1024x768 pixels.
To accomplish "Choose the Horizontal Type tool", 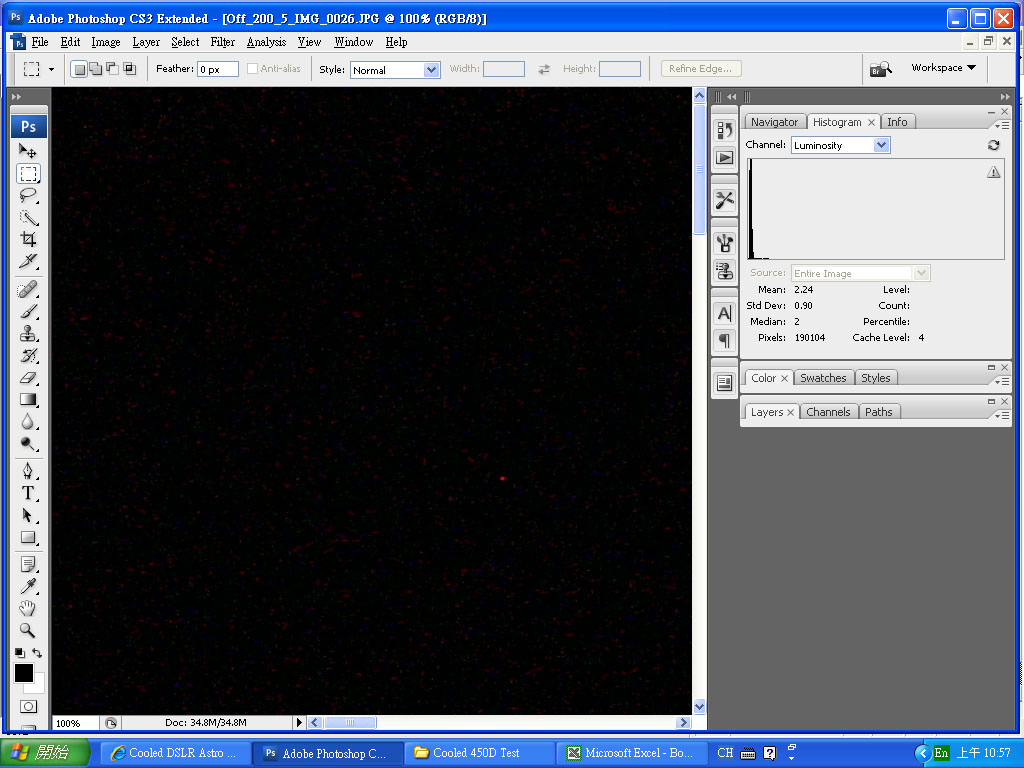I will coord(28,493).
